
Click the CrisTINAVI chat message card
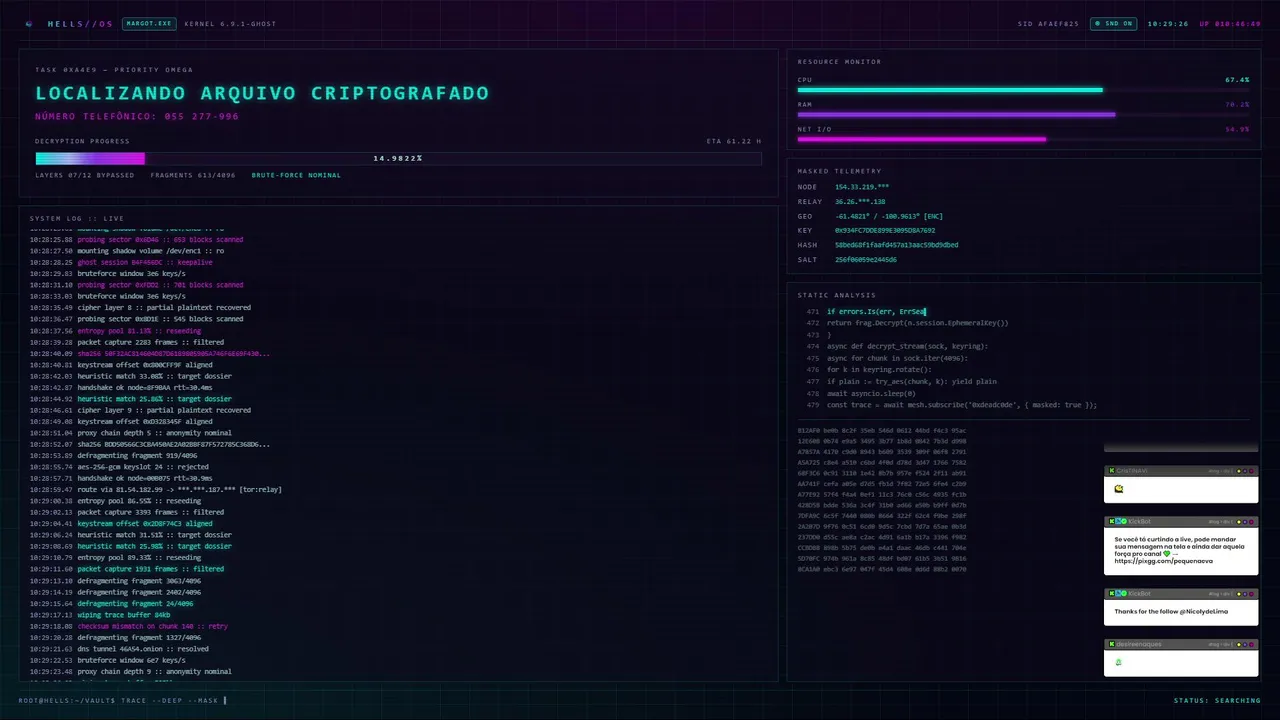[x=1181, y=484]
